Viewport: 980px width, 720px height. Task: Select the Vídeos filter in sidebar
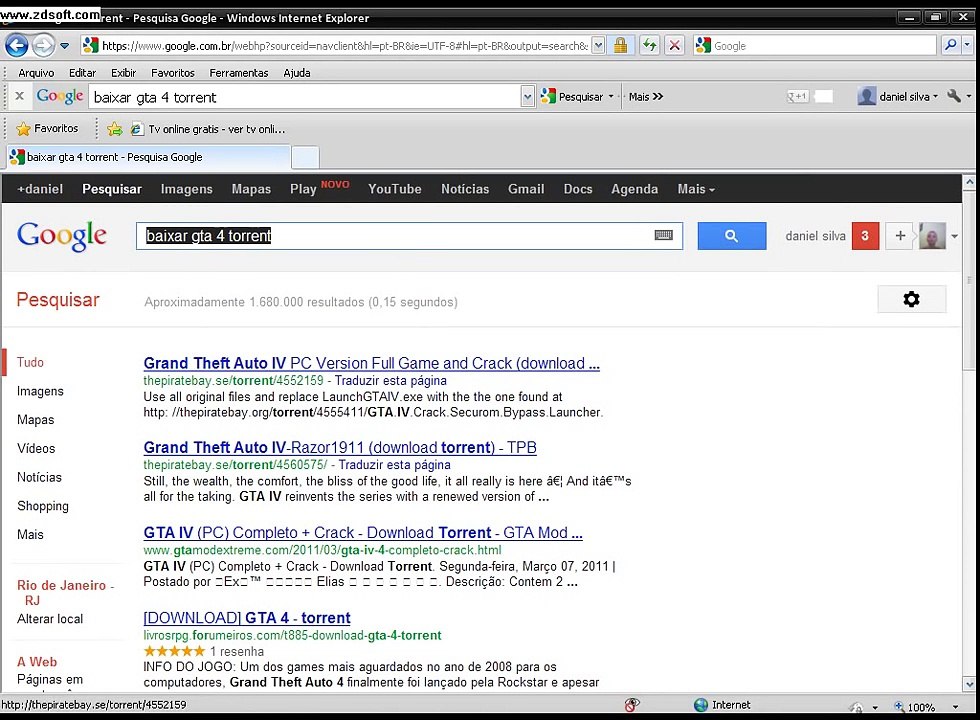point(36,448)
